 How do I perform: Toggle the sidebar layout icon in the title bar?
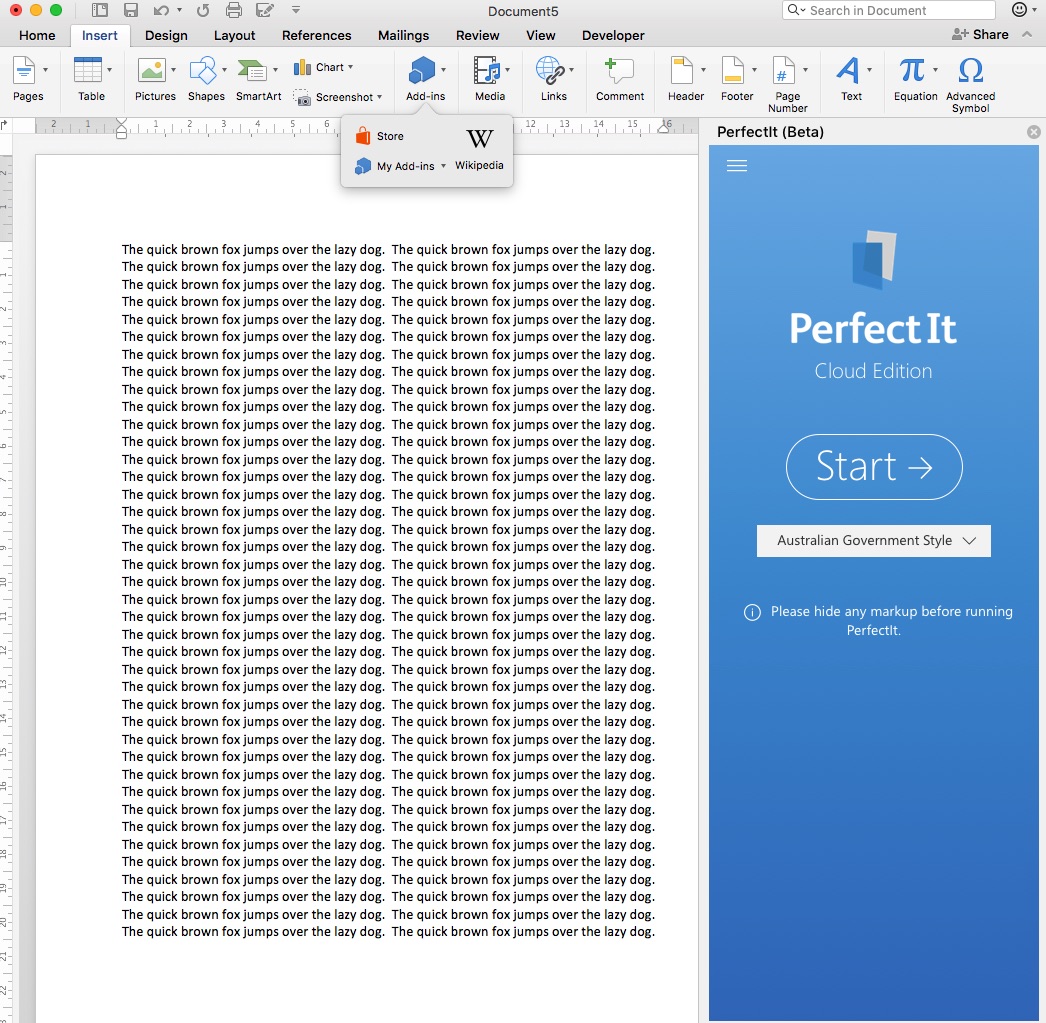[x=100, y=11]
